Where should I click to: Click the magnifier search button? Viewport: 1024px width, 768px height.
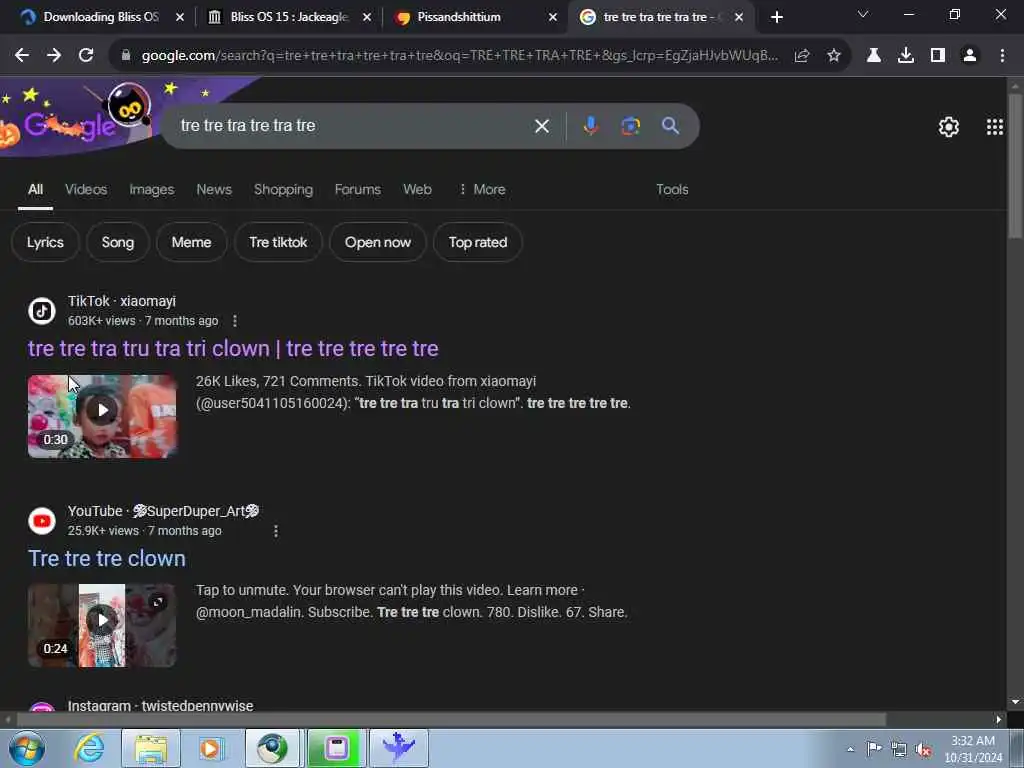[x=670, y=125]
